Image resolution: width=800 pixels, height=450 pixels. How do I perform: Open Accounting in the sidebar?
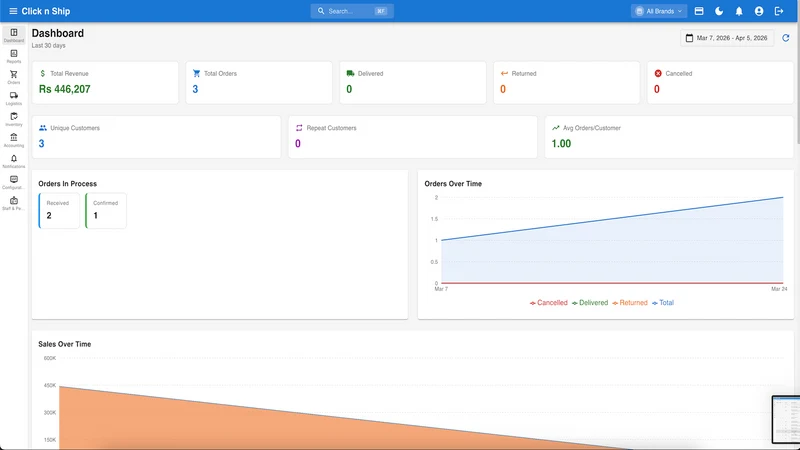pyautogui.click(x=14, y=140)
